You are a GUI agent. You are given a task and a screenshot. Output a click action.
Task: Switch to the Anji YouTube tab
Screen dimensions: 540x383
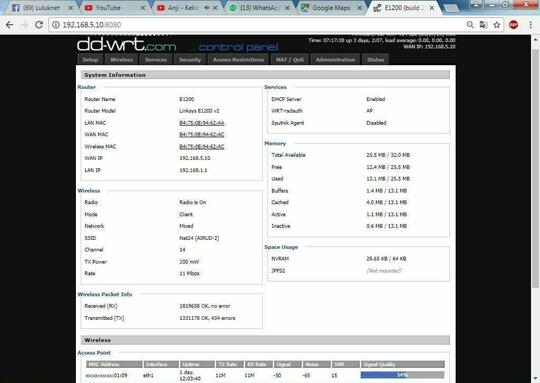[x=183, y=8]
